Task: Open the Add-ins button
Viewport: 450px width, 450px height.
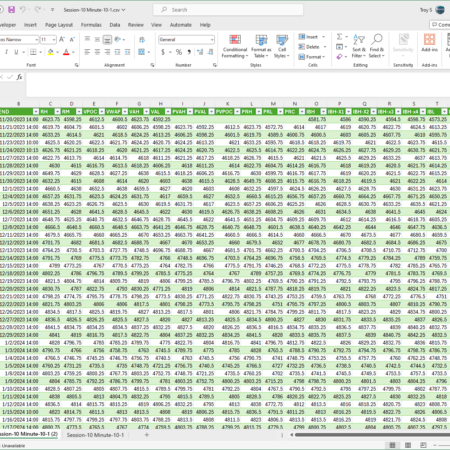Action: [429, 43]
